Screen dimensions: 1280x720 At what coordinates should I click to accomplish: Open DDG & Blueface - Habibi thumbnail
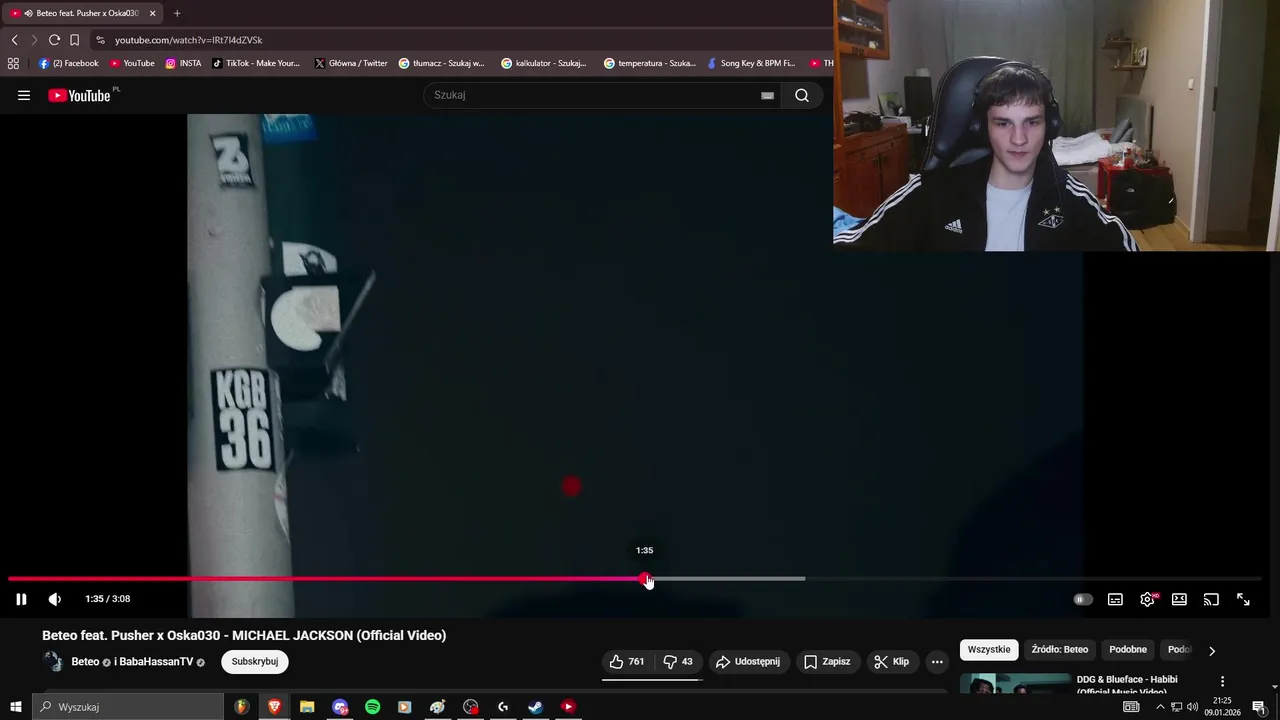click(x=1015, y=684)
